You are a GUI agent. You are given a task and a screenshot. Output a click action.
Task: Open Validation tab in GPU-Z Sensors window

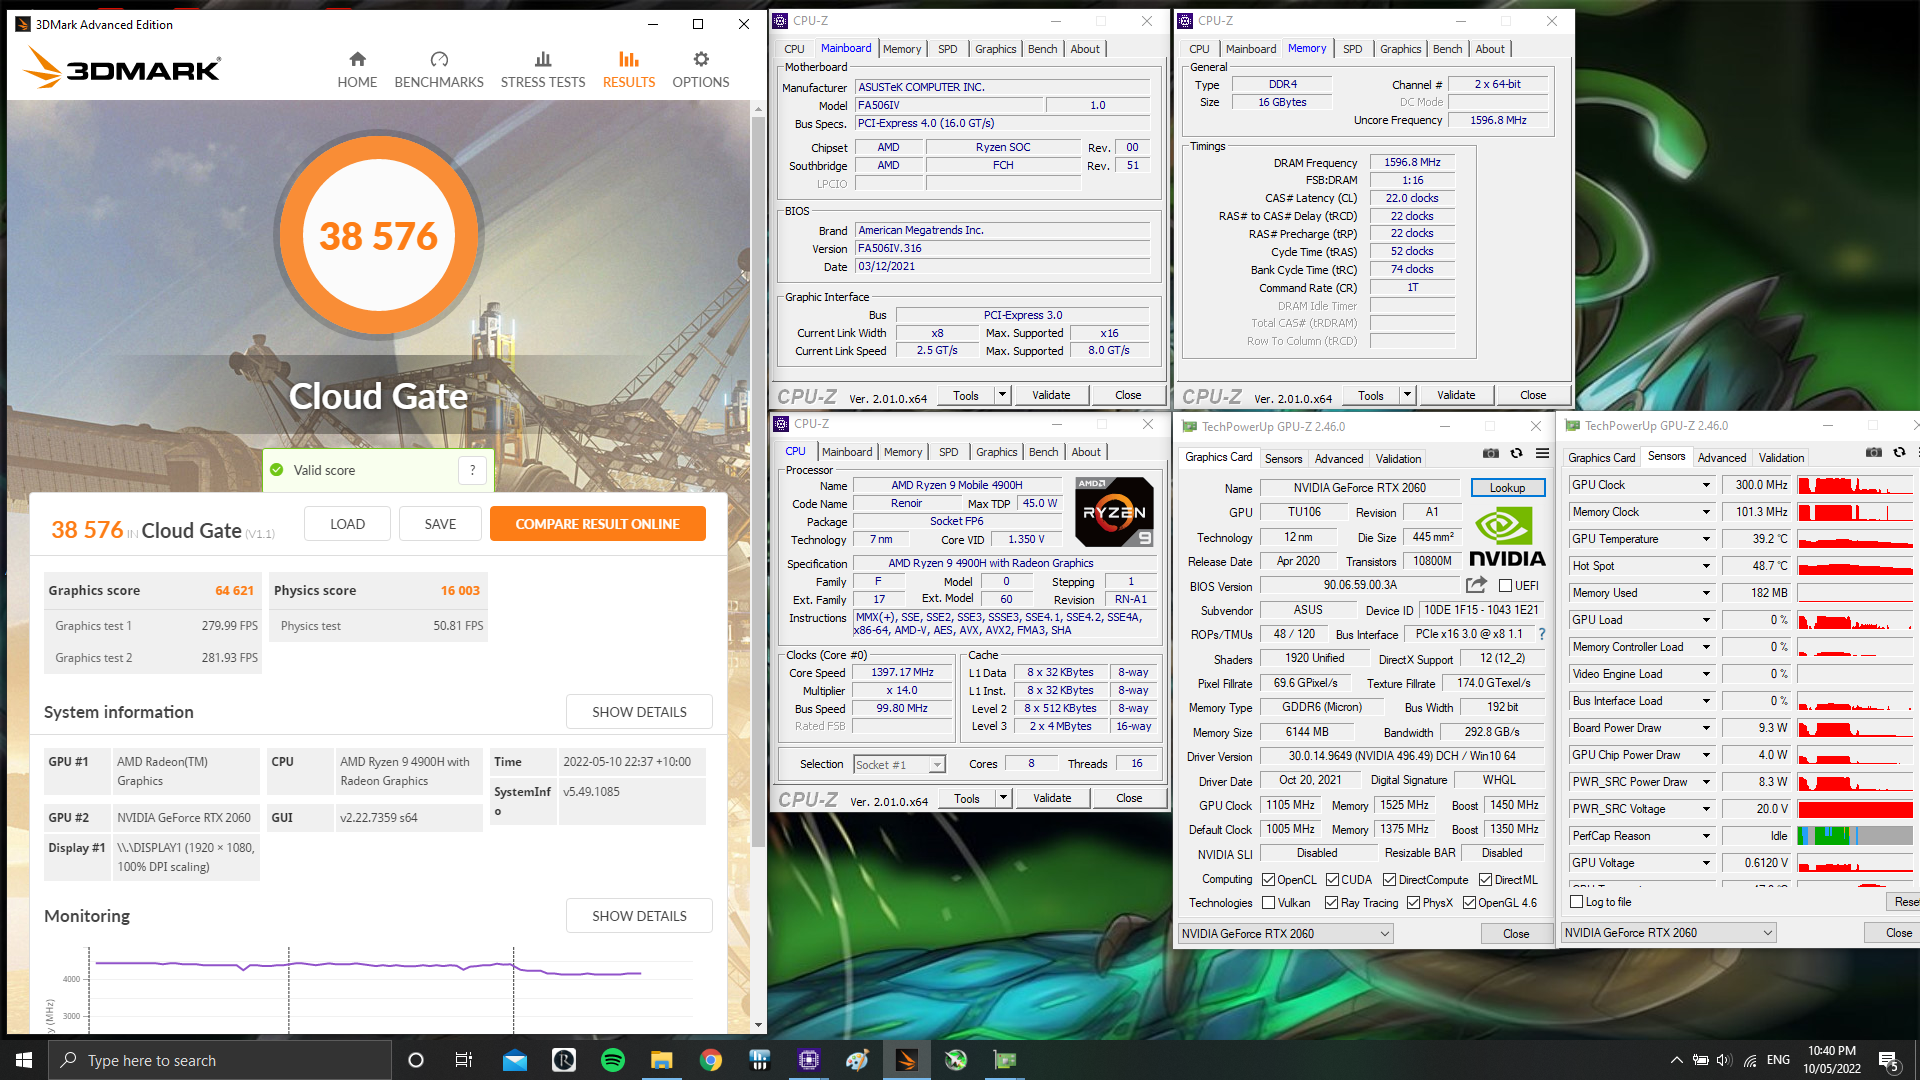click(1781, 458)
